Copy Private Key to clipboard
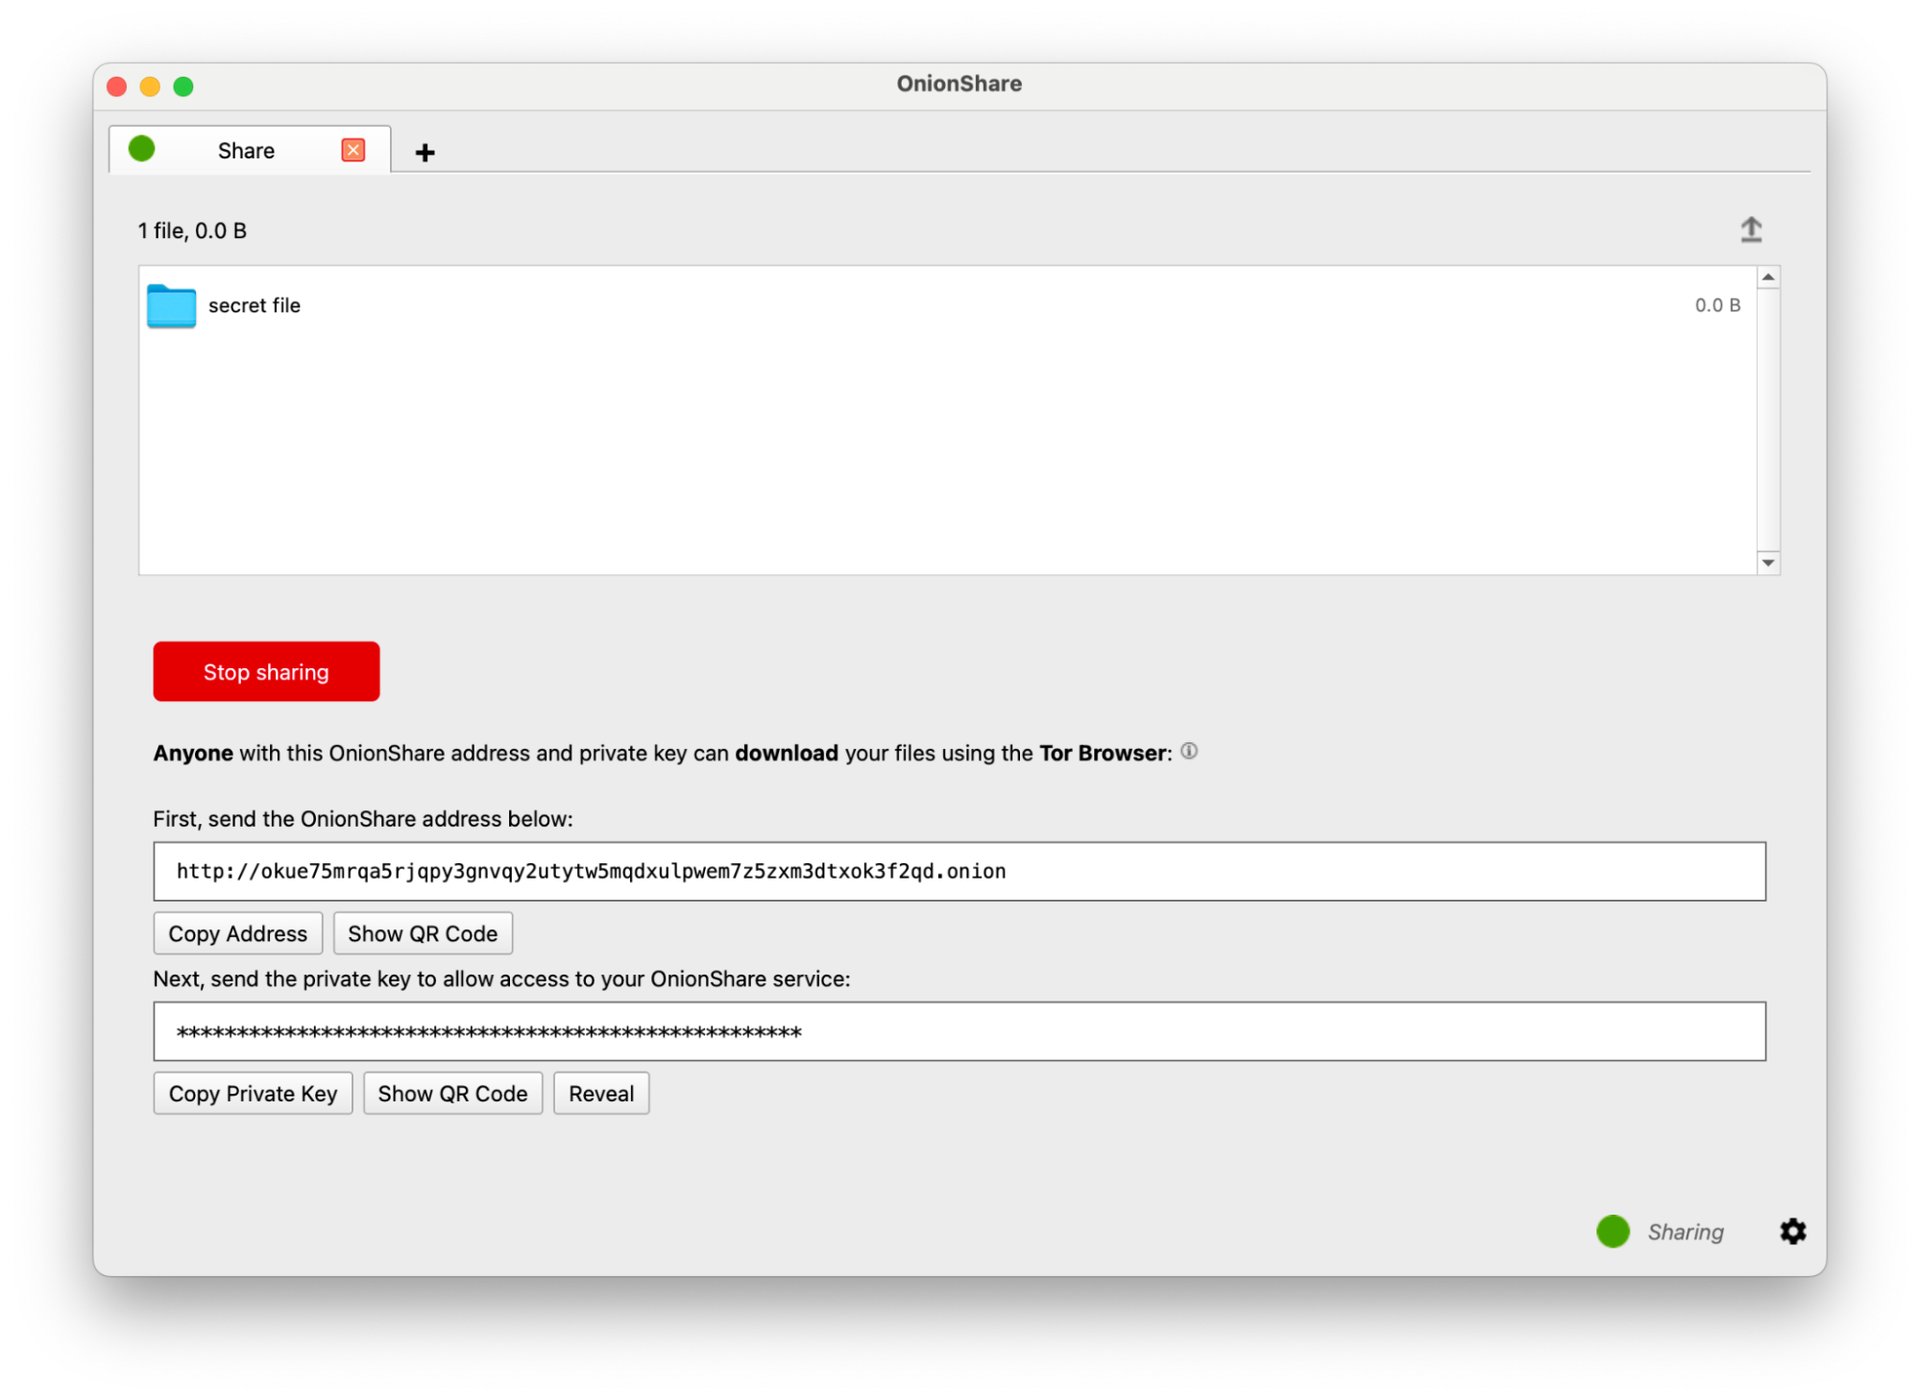Screen dimensions: 1920x1400 253,1093
